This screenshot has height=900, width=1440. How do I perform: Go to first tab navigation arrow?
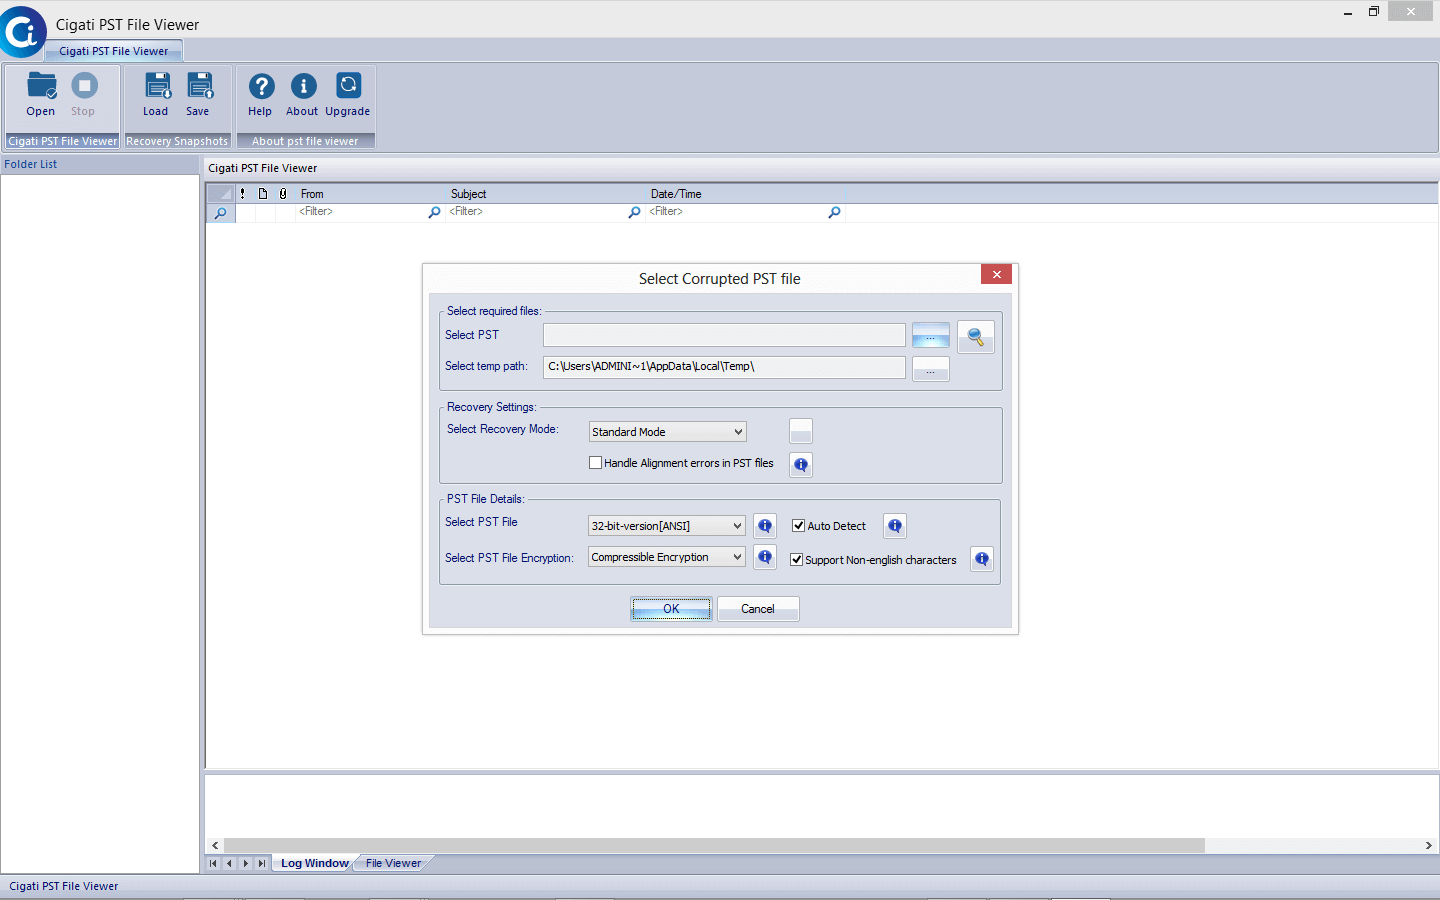213,863
